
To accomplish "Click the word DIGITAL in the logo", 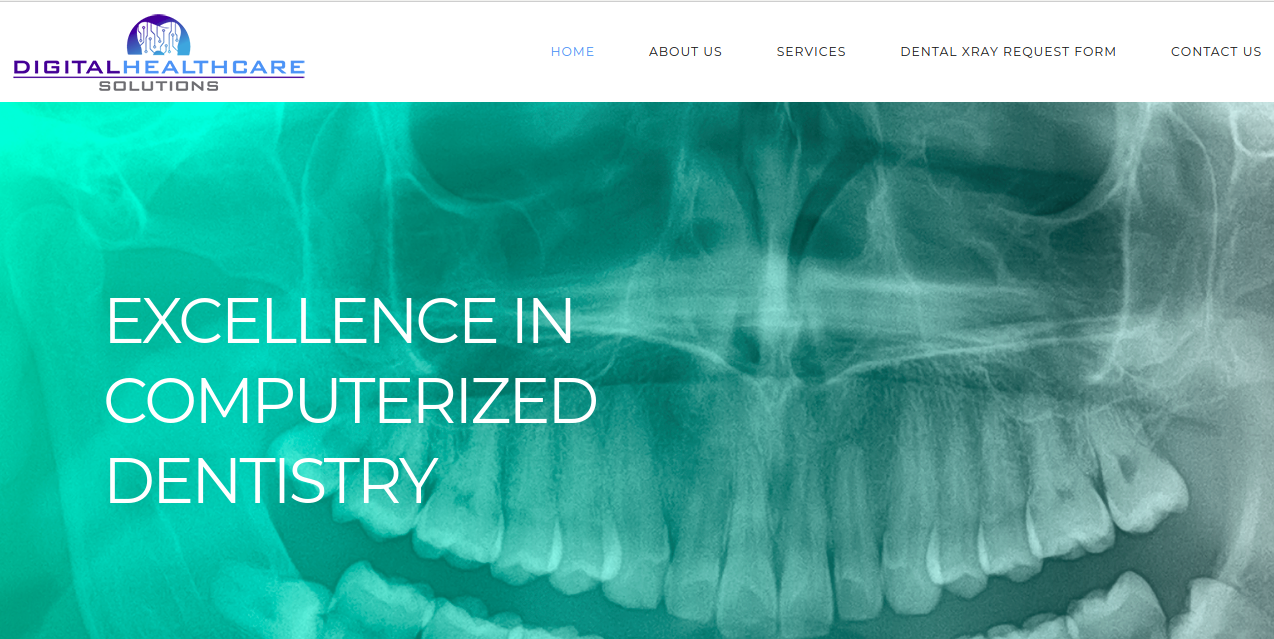I will coord(66,68).
